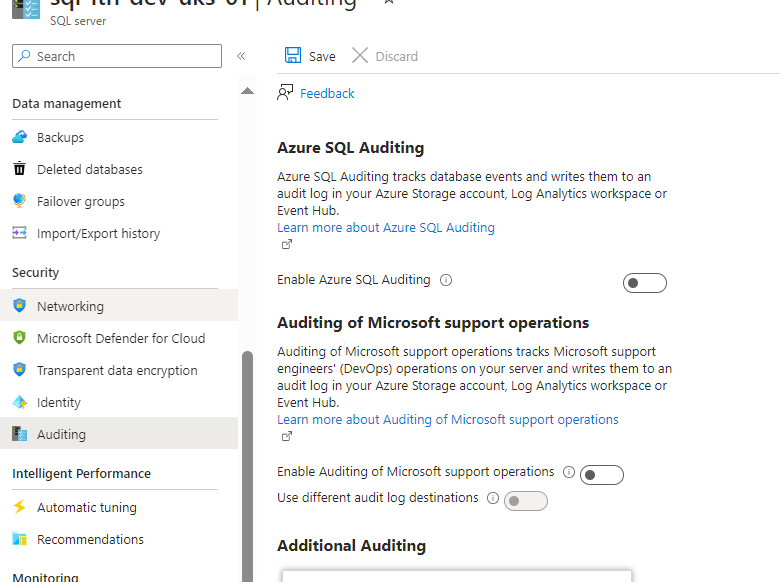This screenshot has height=582, width=780.
Task: Click the Failover groups globe icon
Action: (19, 200)
